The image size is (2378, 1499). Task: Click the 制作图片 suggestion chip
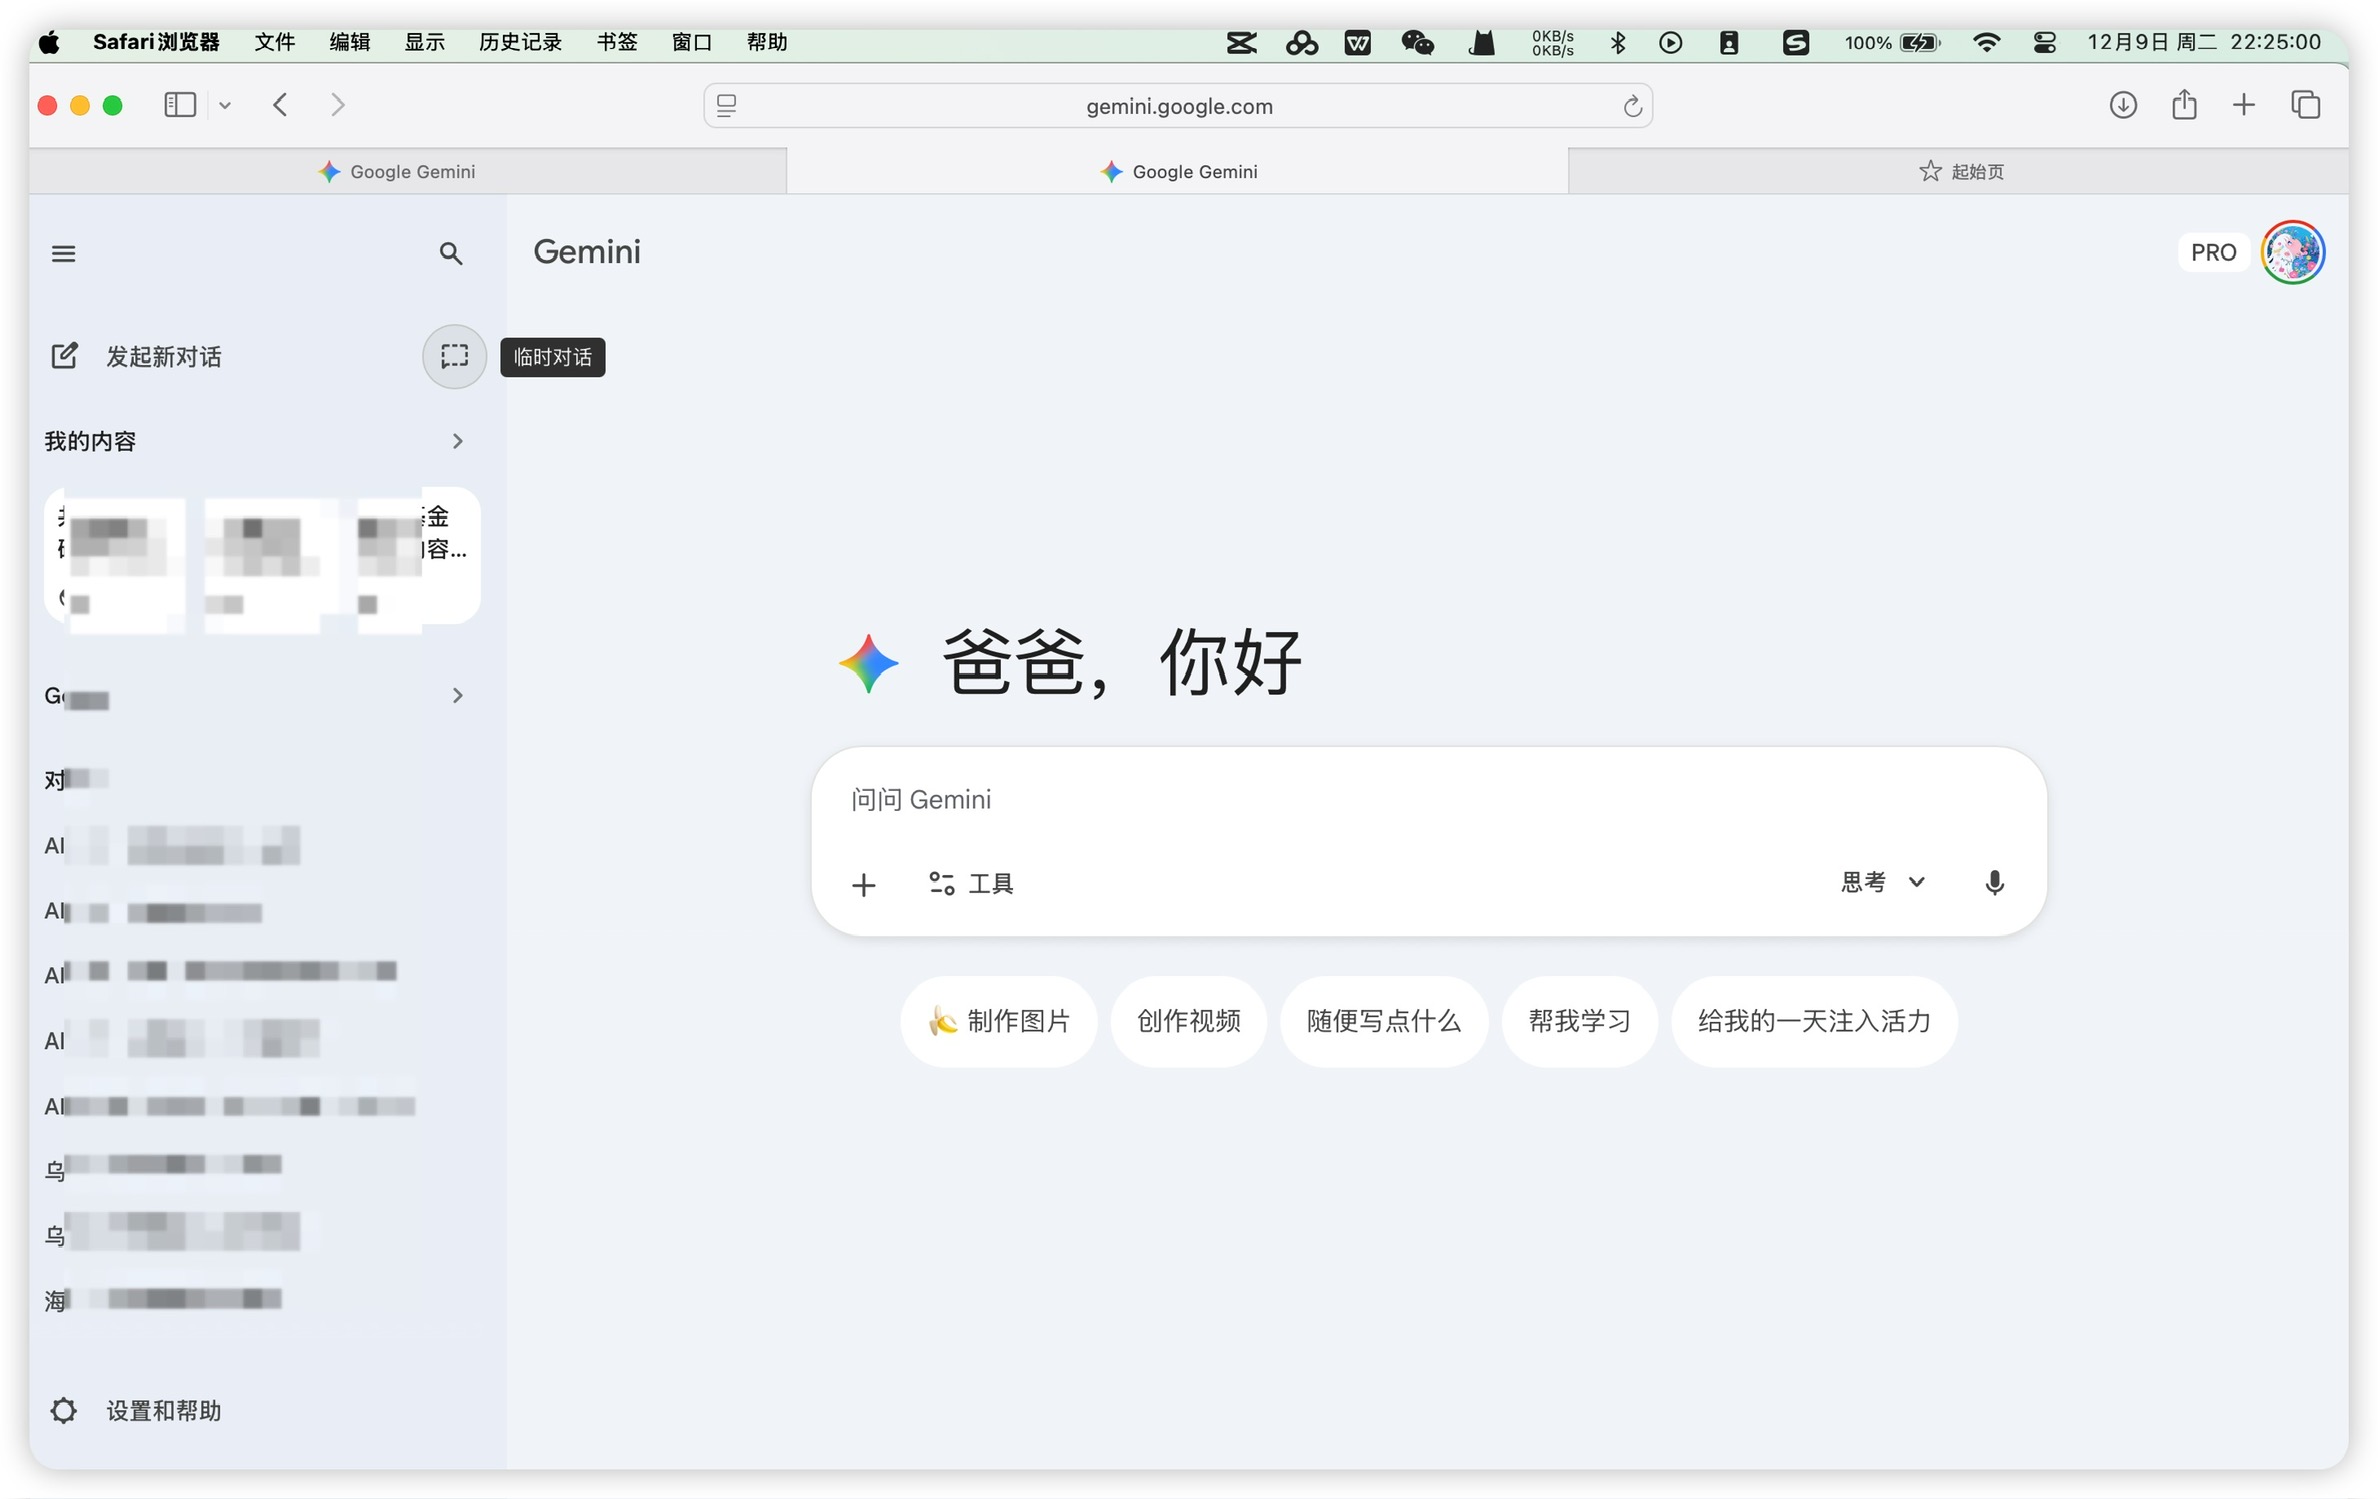999,1021
